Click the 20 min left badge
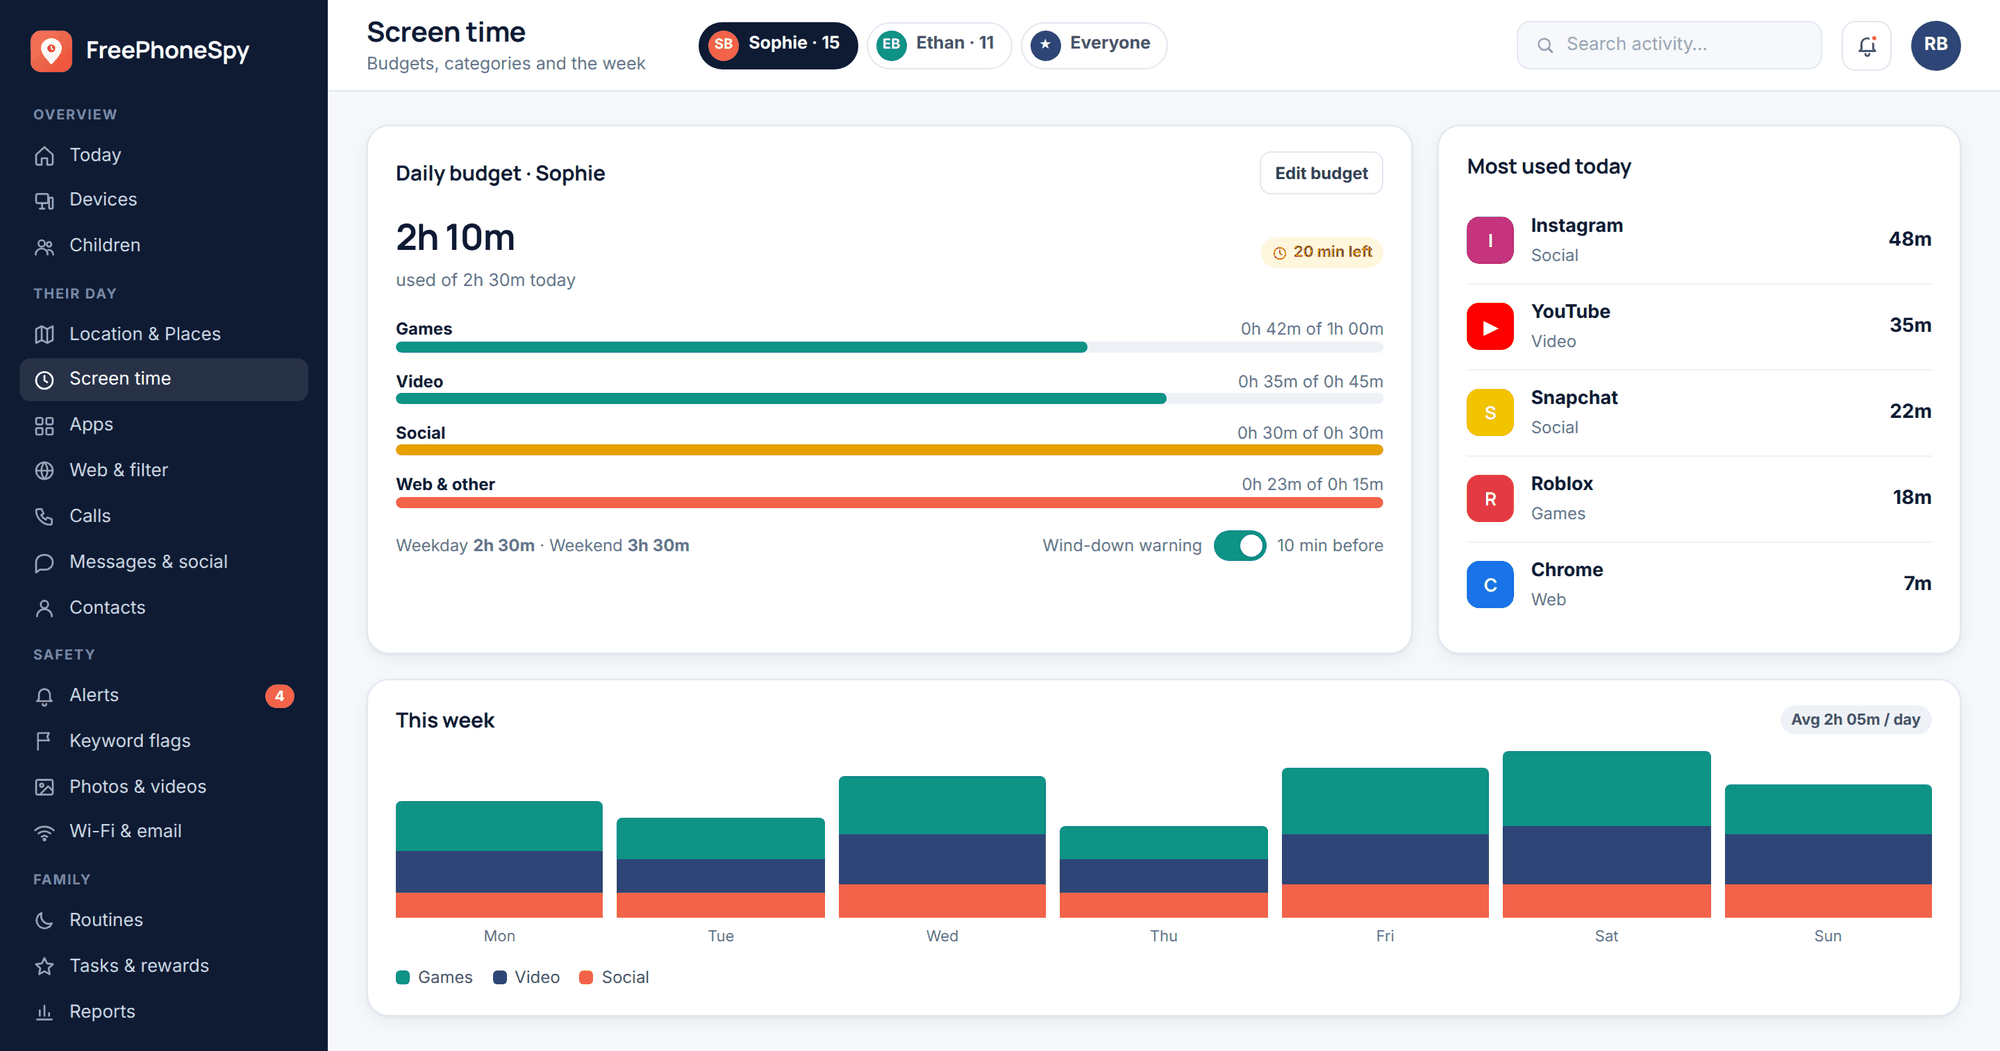2000x1051 pixels. (1322, 252)
